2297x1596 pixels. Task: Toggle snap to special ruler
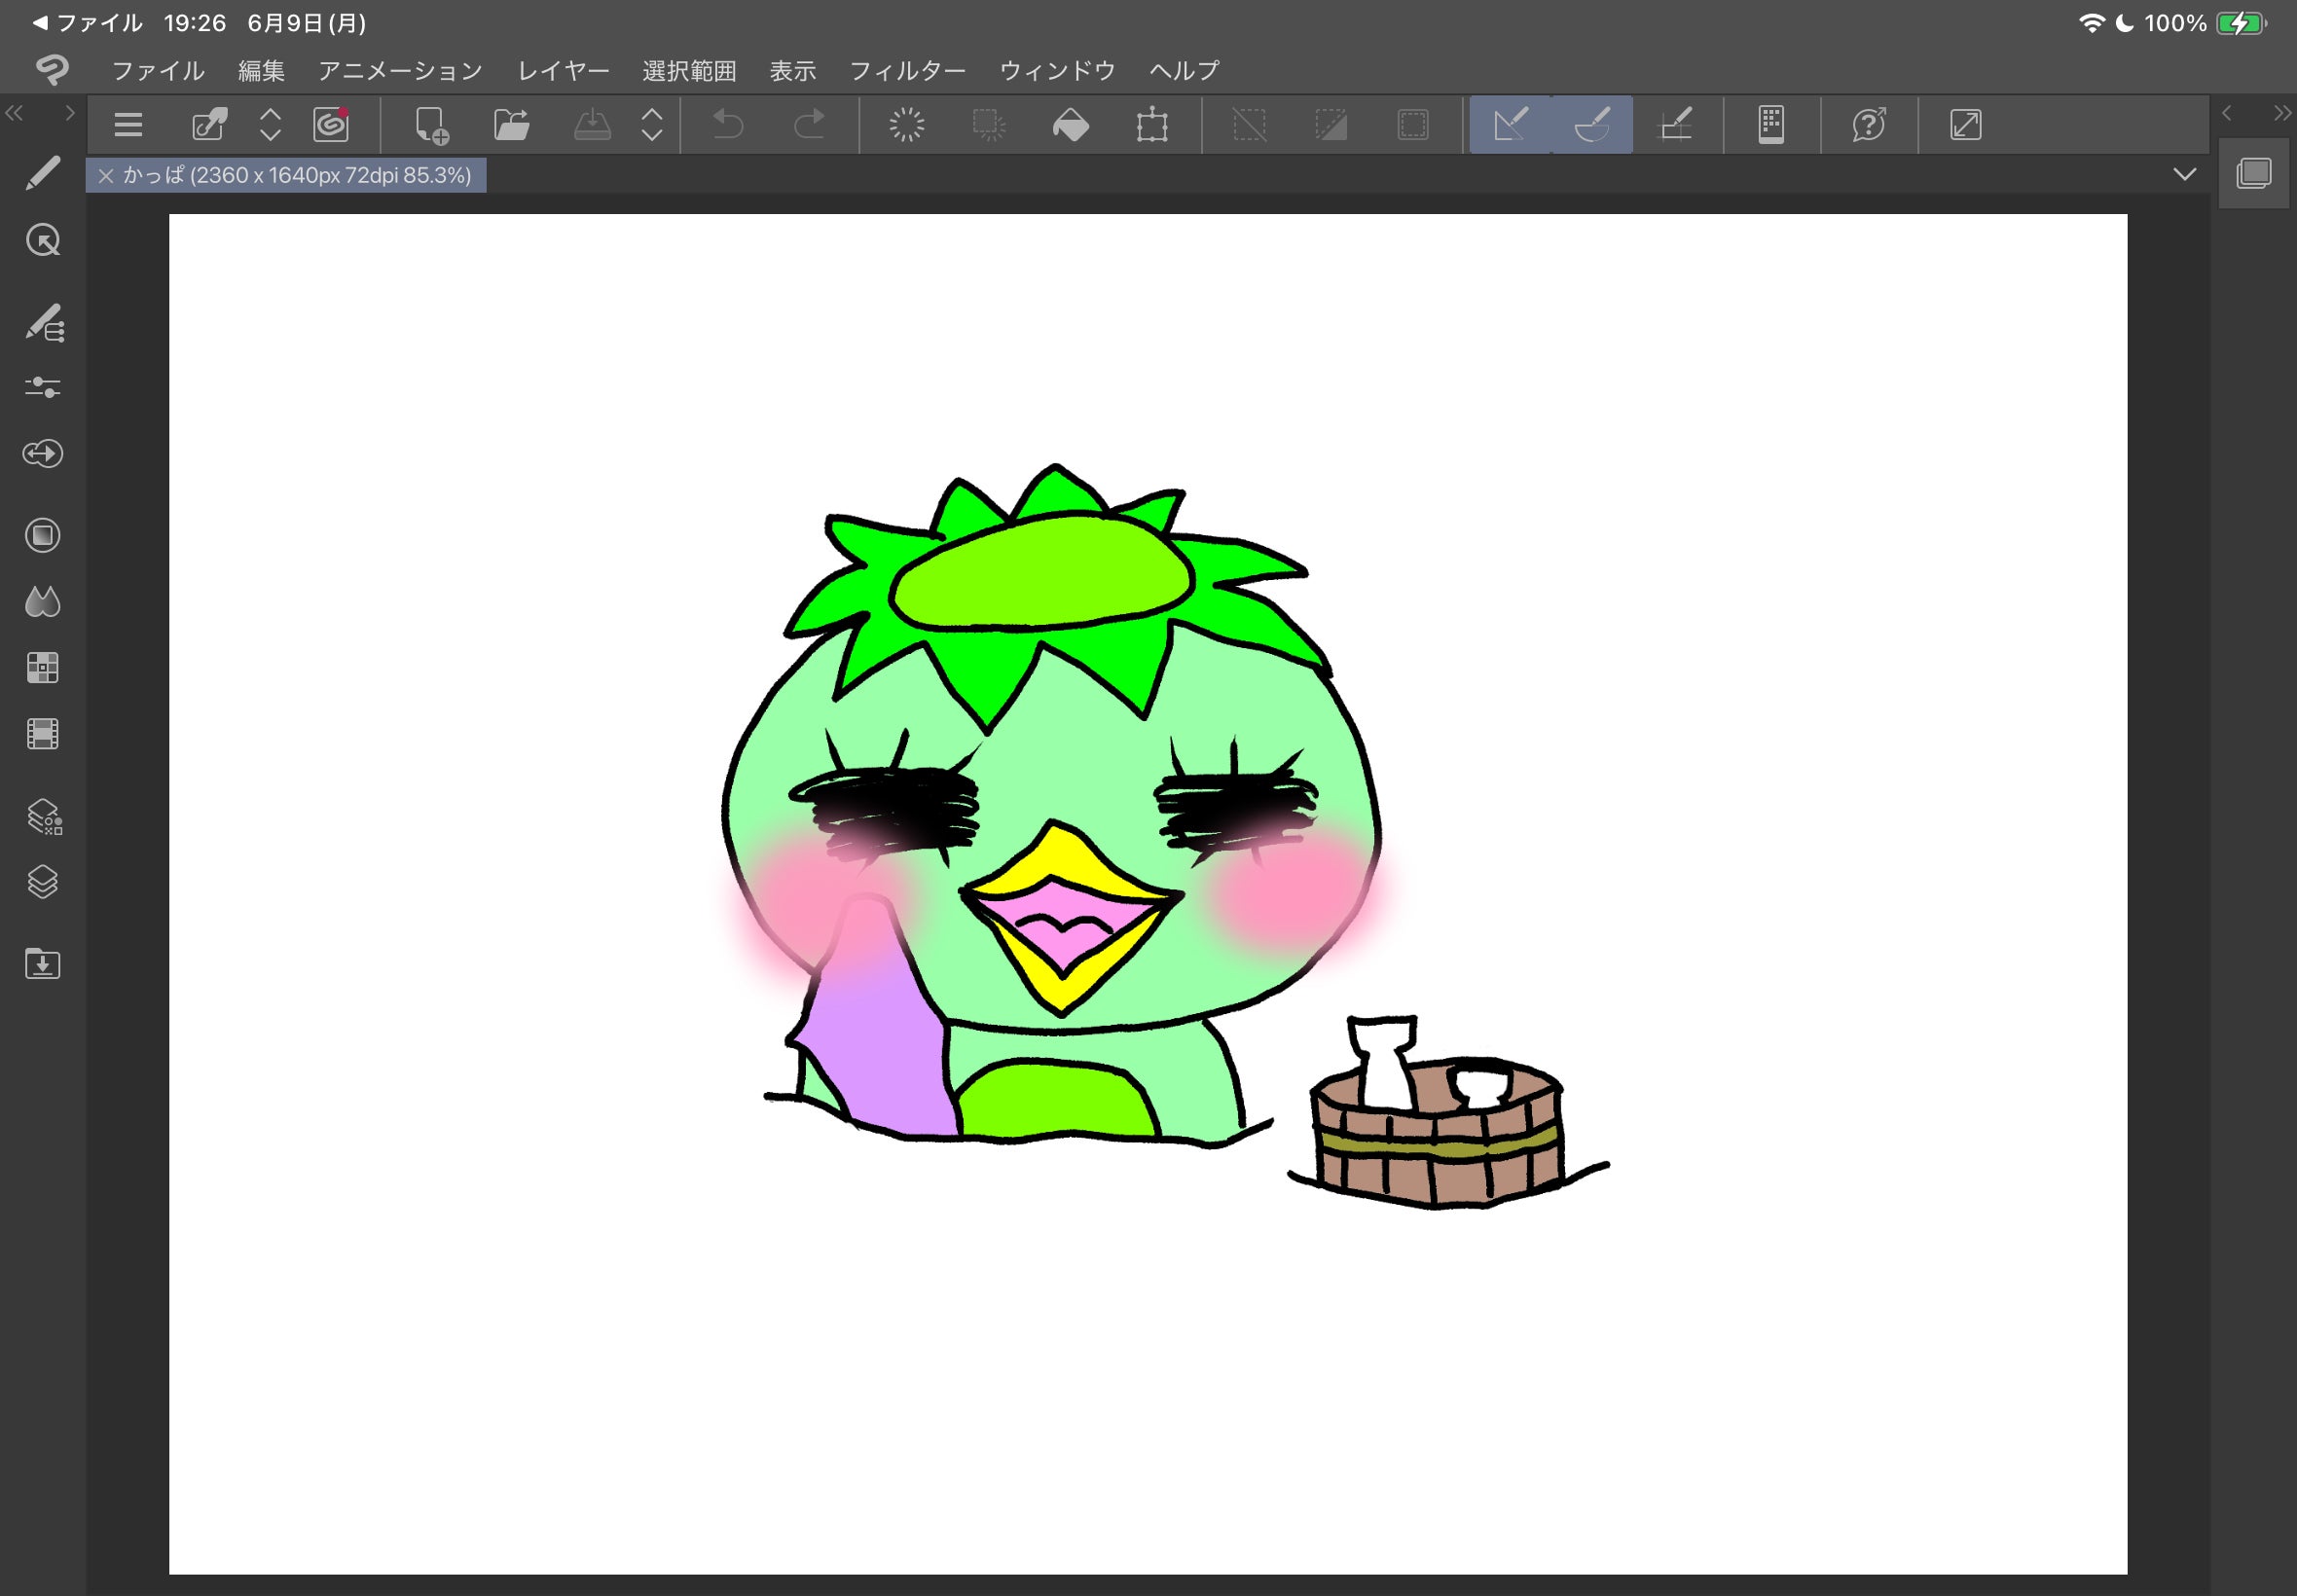pos(1592,125)
